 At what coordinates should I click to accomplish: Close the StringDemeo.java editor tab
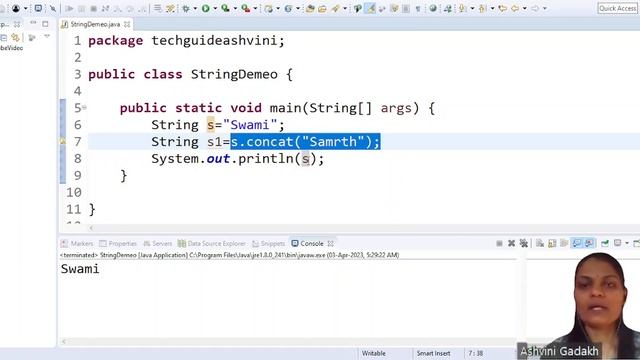(127, 24)
